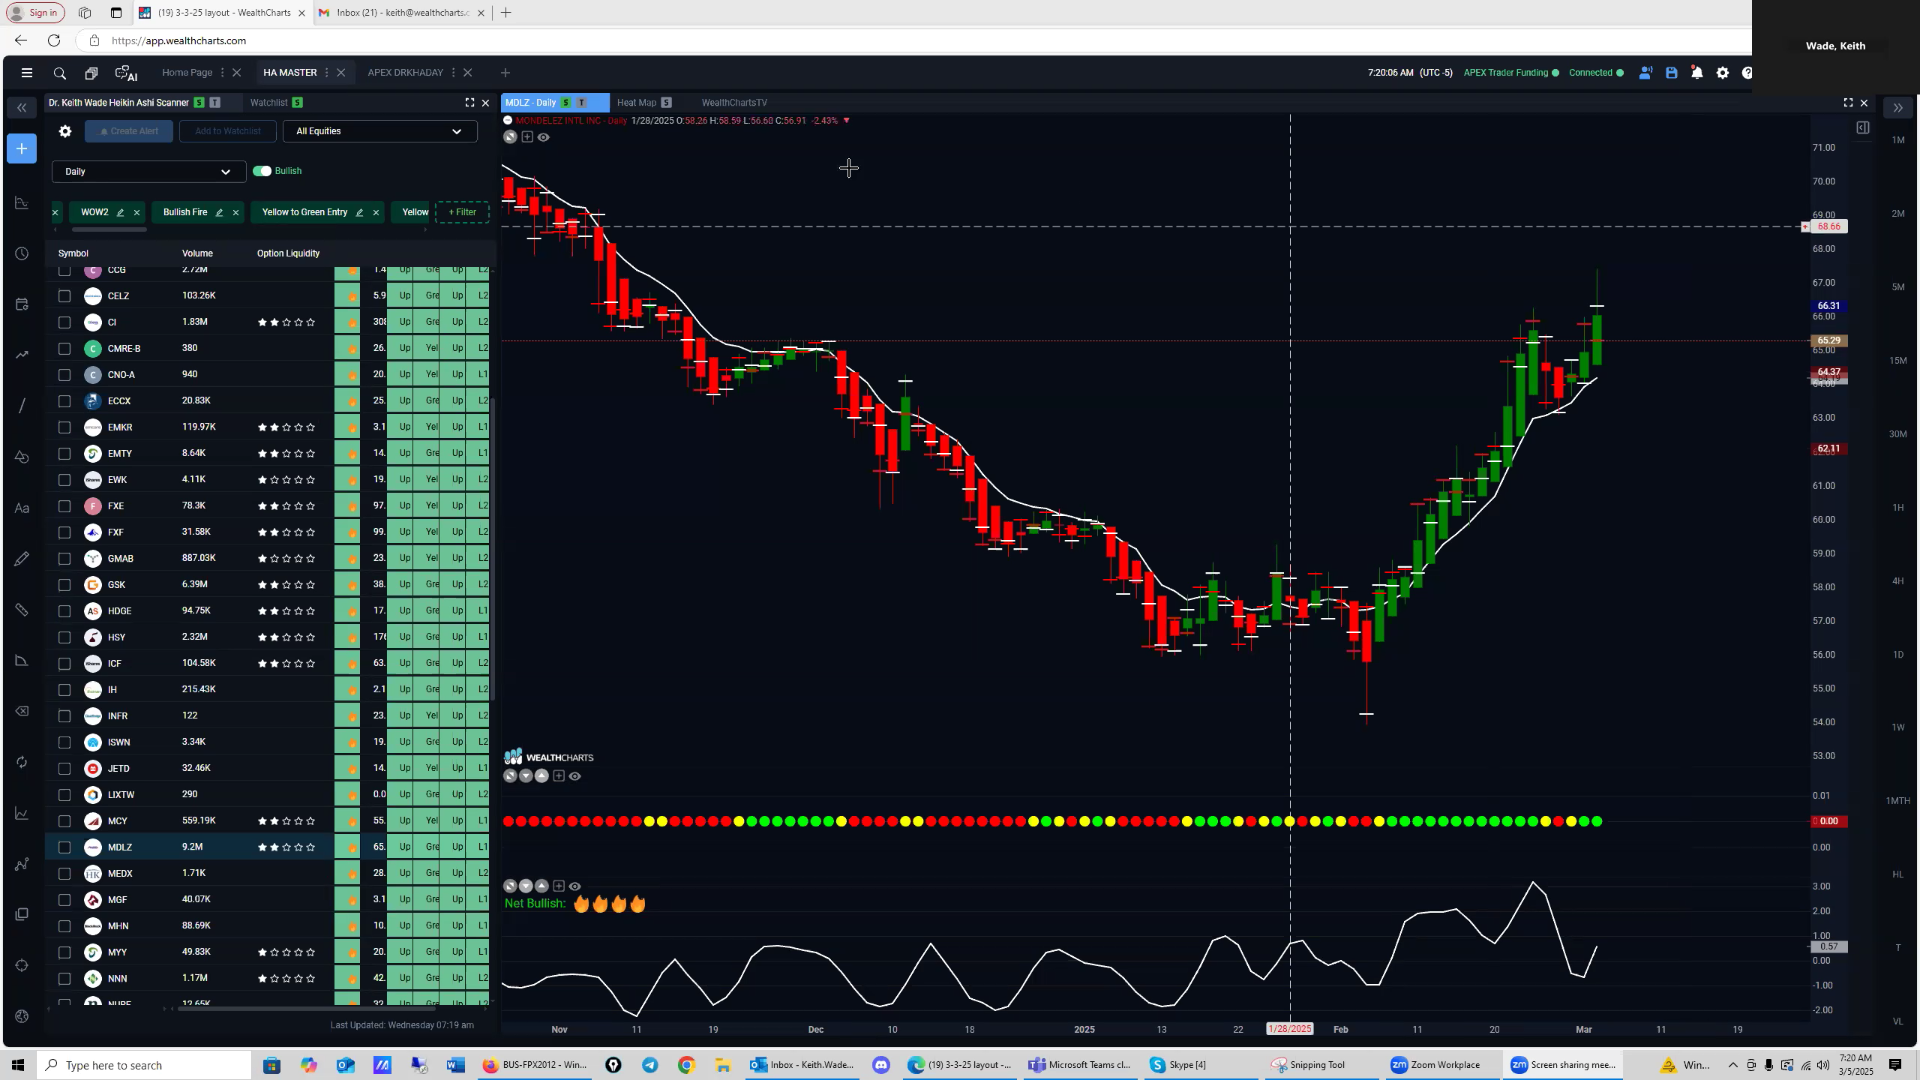The height and width of the screenshot is (1080, 1920).
Task: Open the help question mark icon
Action: click(x=1747, y=73)
